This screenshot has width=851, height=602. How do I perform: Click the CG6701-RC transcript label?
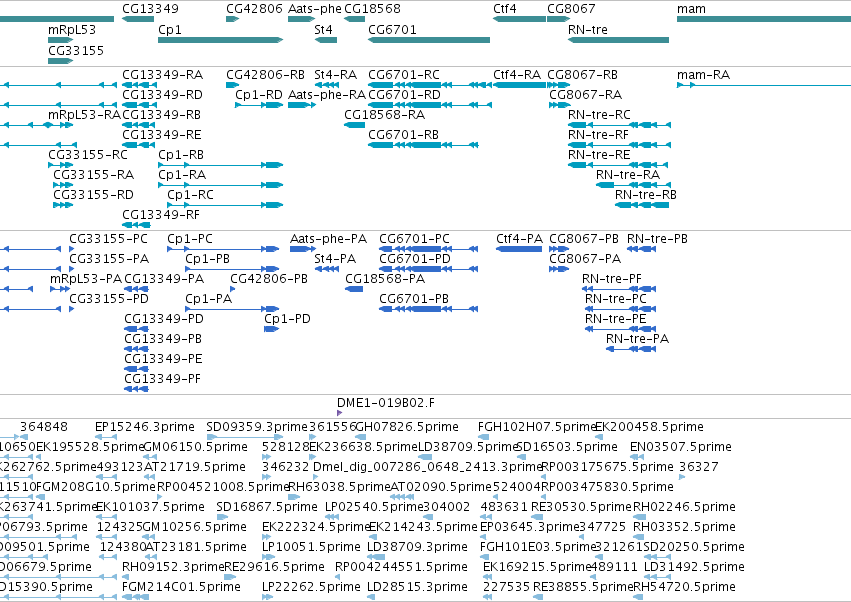[x=404, y=74]
